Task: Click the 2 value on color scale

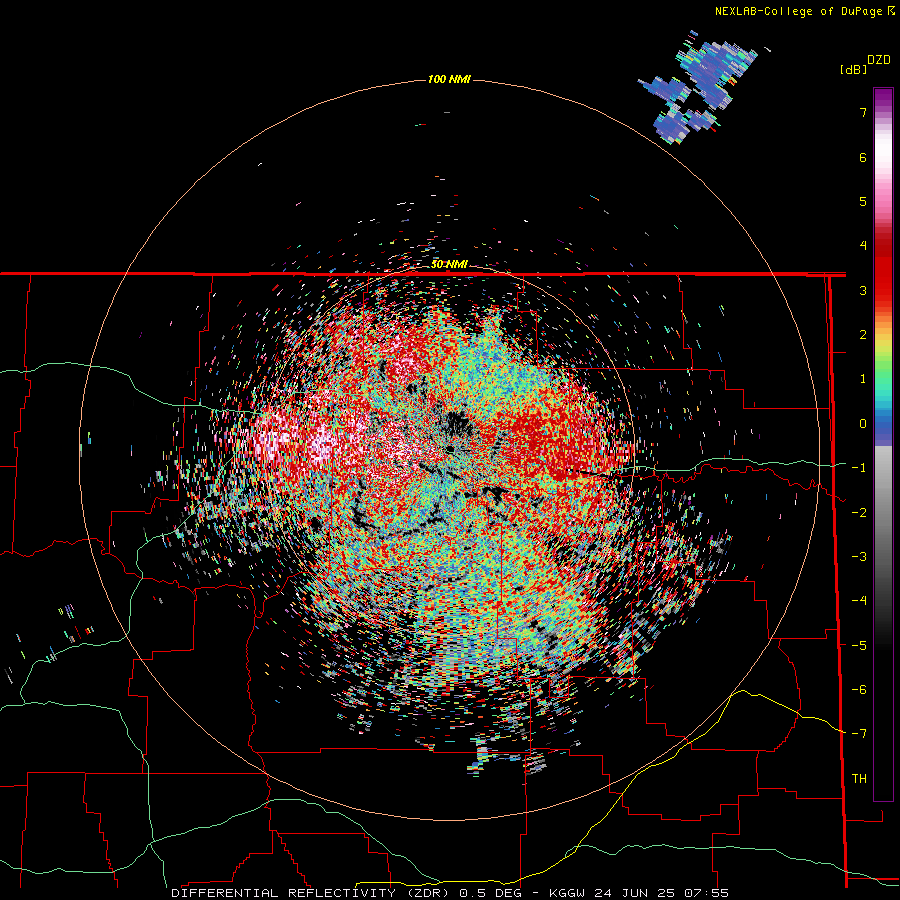Action: [863, 335]
